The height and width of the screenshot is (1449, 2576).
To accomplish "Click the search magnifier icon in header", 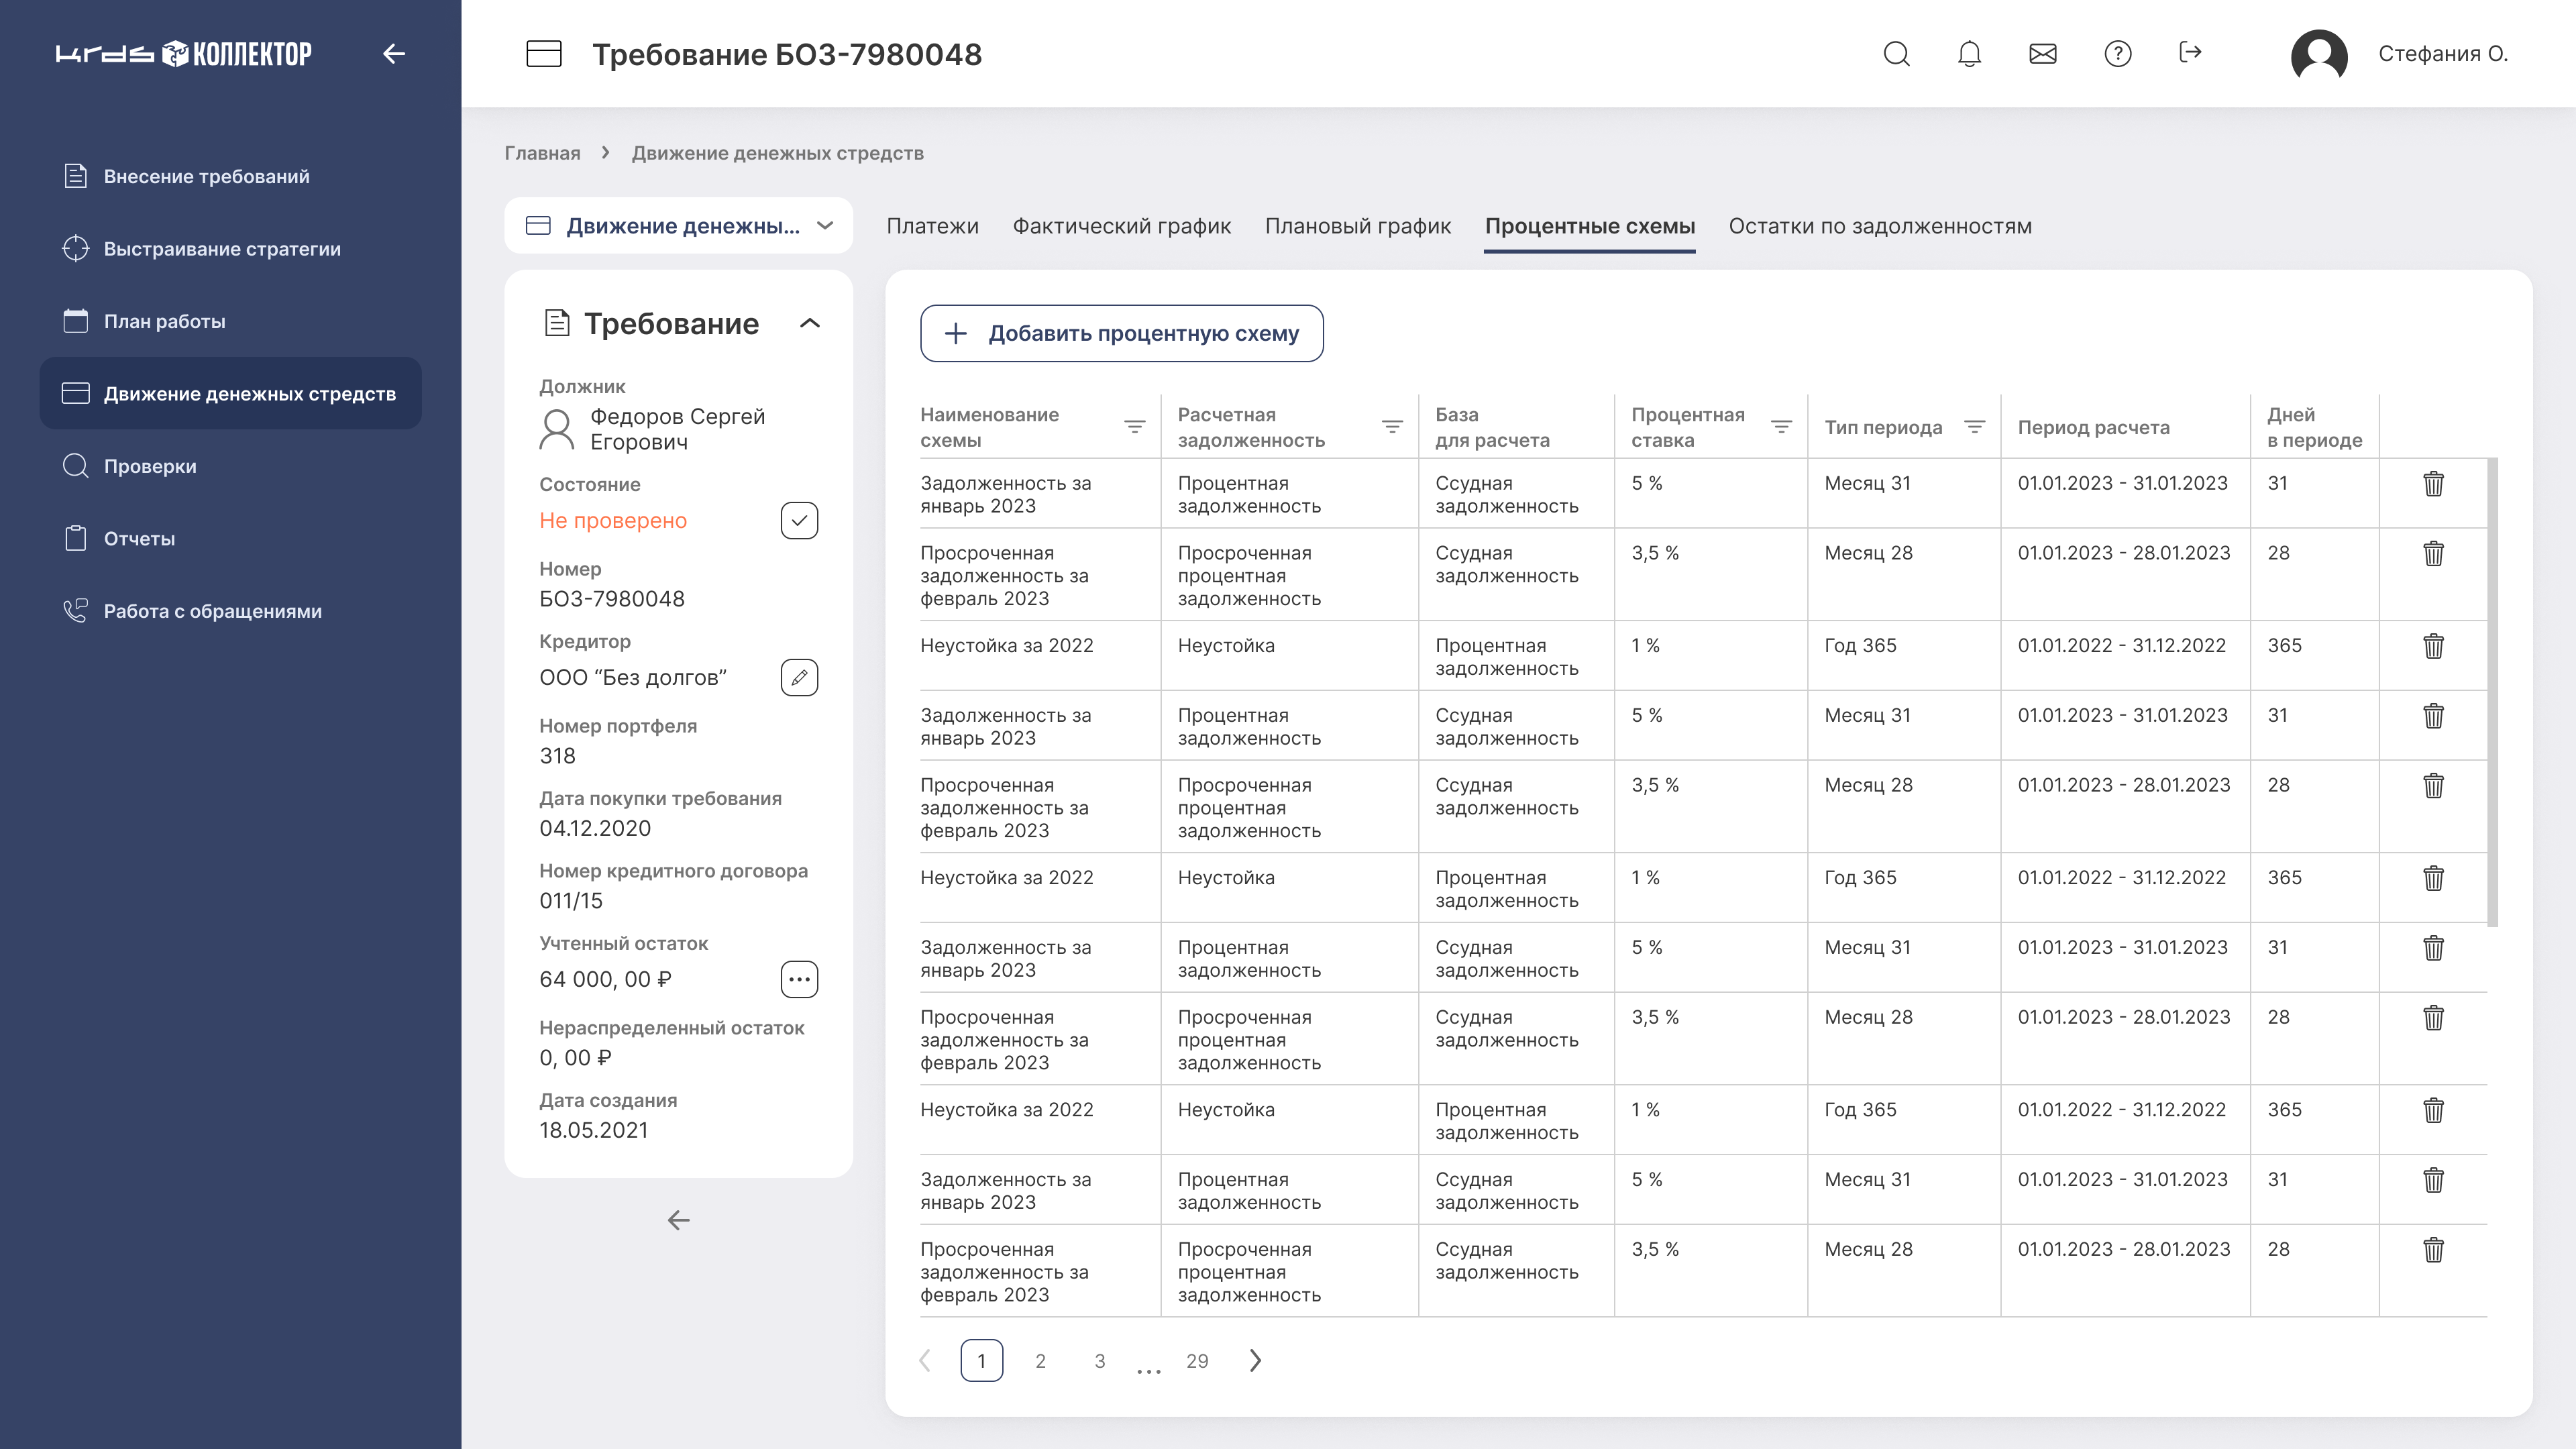I will 1896,54.
